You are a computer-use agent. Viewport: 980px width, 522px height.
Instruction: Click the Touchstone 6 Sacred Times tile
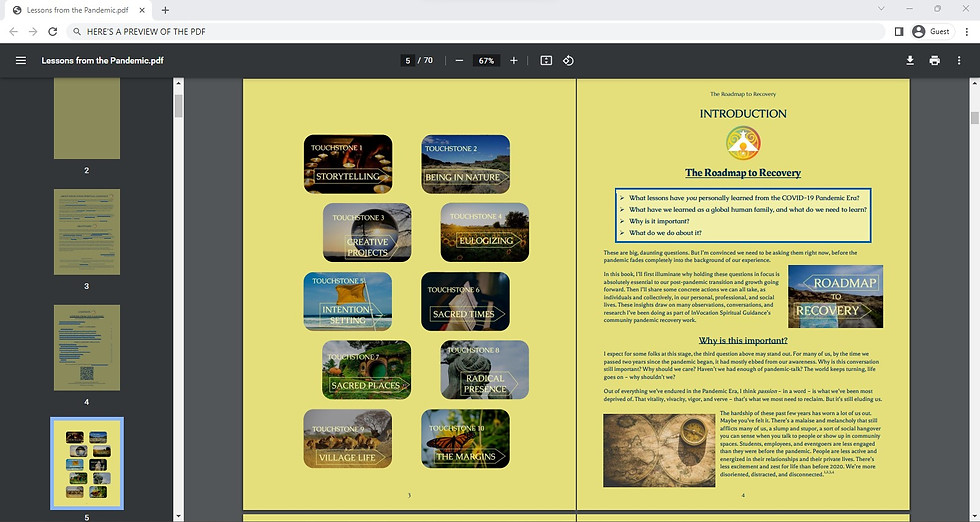click(x=466, y=301)
